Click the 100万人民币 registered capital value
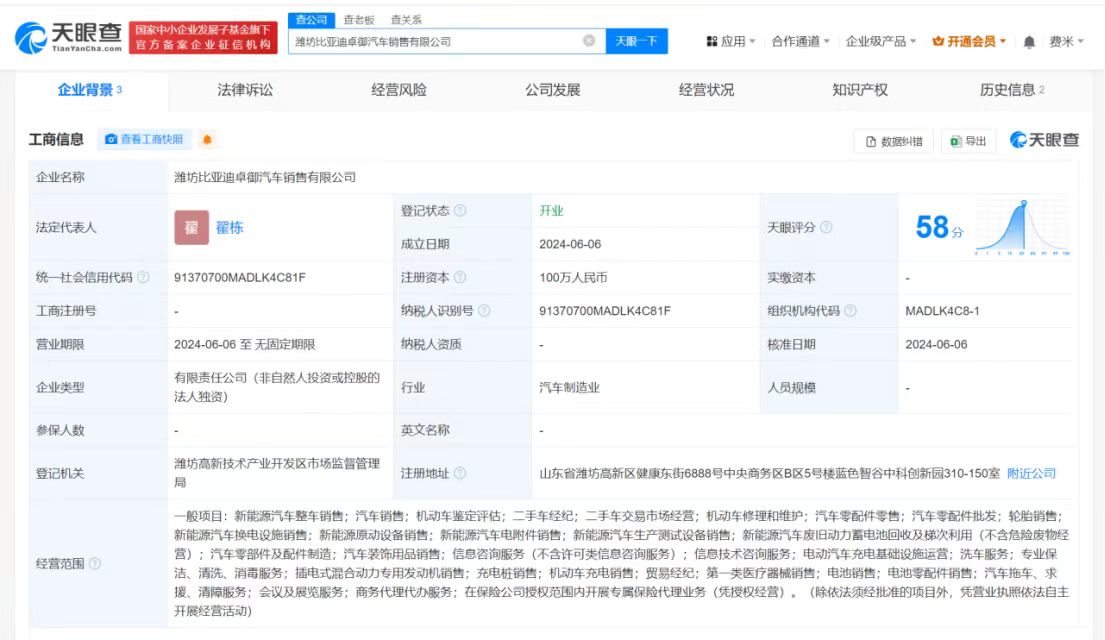This screenshot has width=1105, height=640. (573, 277)
